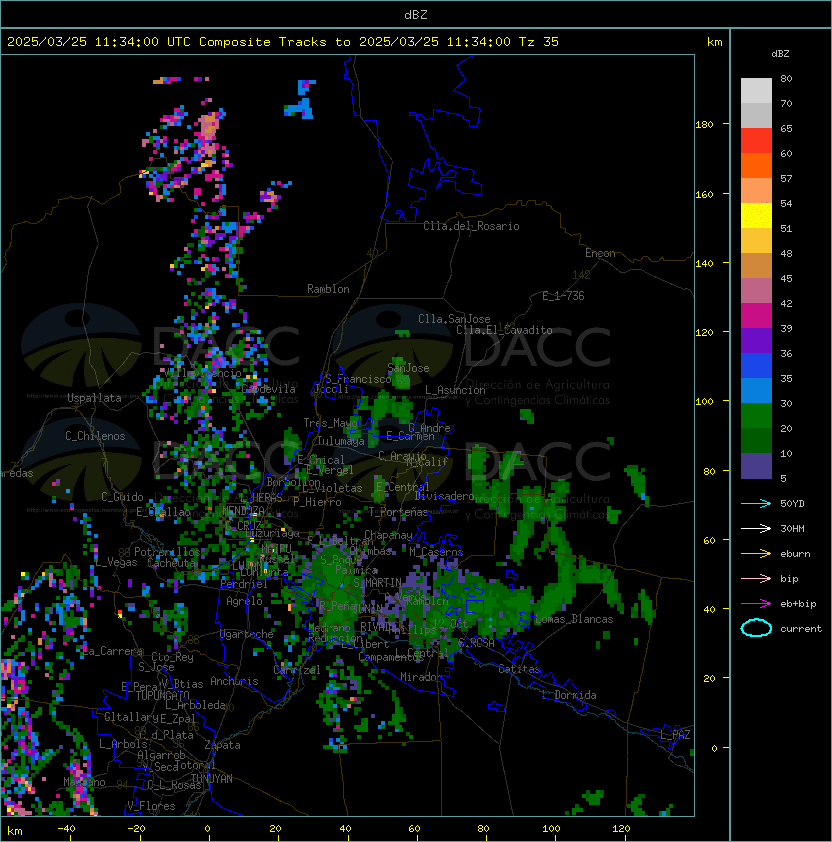Screen dimensions: 832x842
Task: Click the dBZ heading above the color scale
Action: tap(780, 54)
